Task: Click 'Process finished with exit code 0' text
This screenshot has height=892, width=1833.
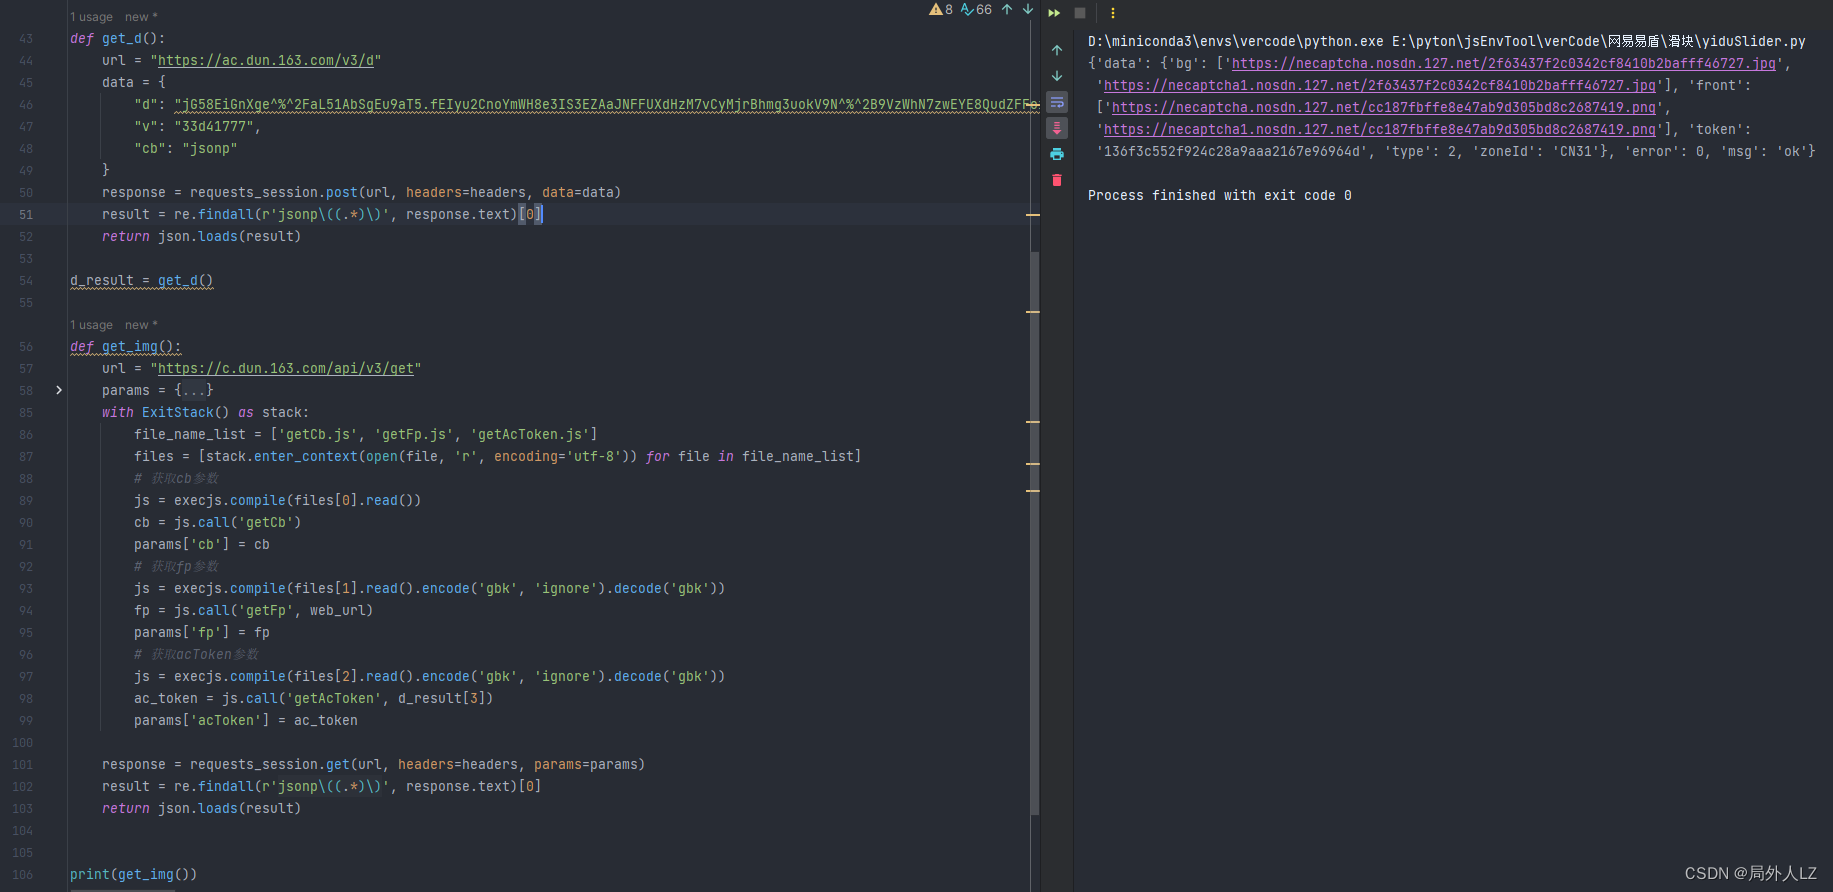Action: [1220, 195]
